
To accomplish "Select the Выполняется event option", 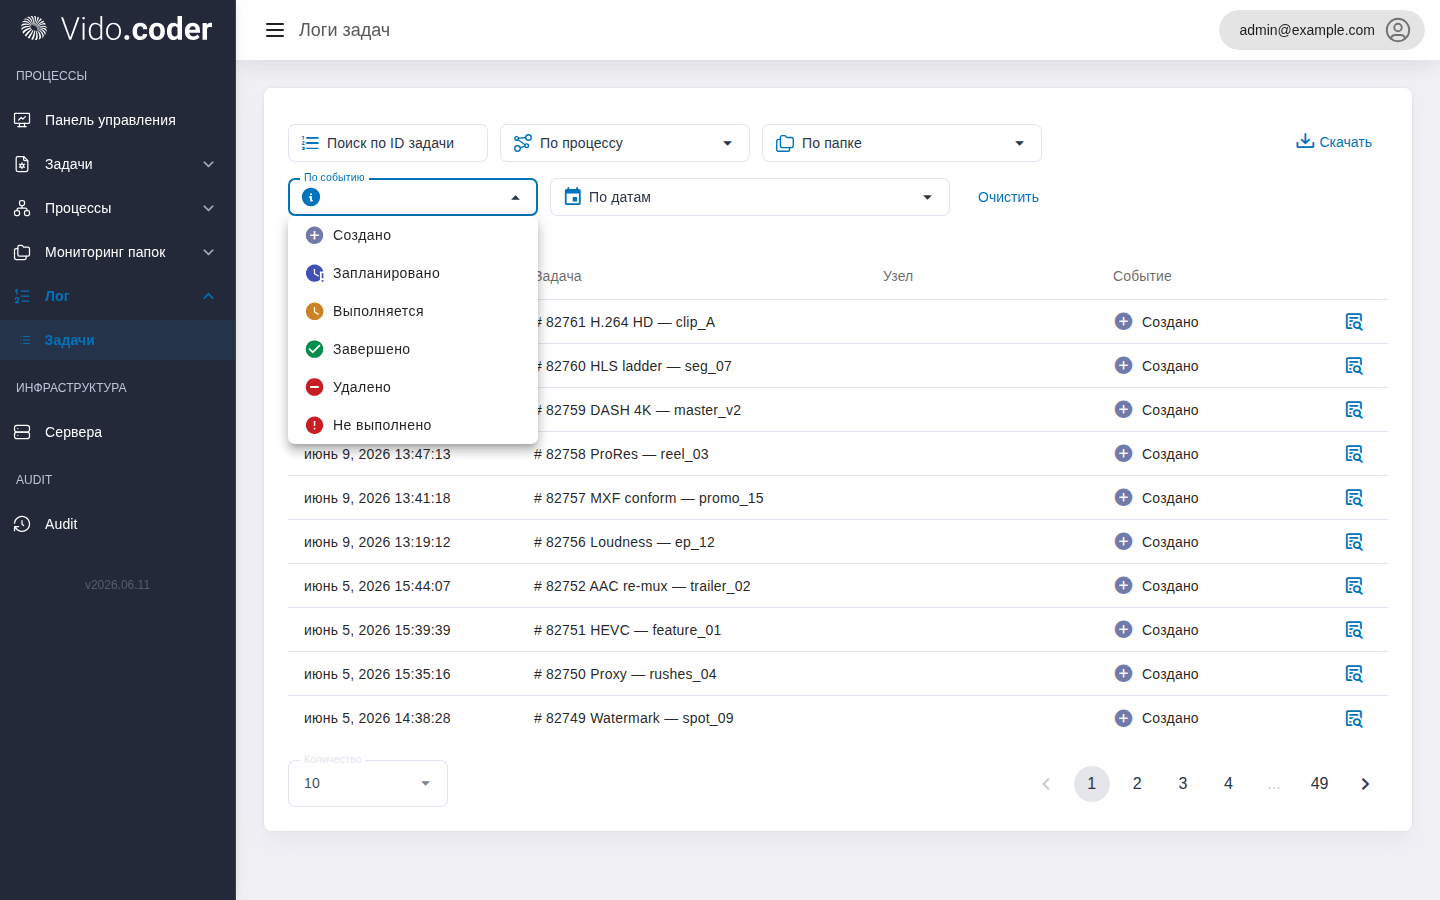I will tap(413, 311).
